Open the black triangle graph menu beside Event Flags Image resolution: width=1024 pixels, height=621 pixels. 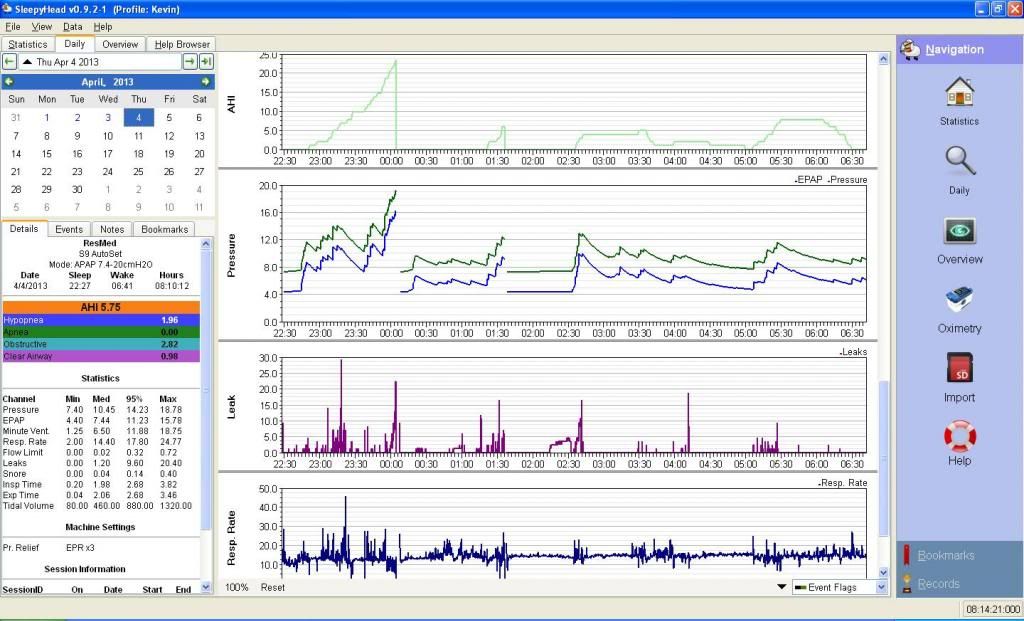(782, 587)
